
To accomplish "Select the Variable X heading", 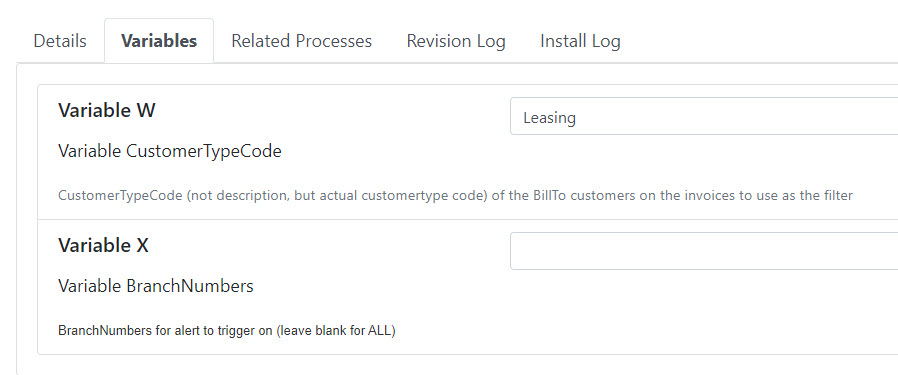I will (x=103, y=245).
